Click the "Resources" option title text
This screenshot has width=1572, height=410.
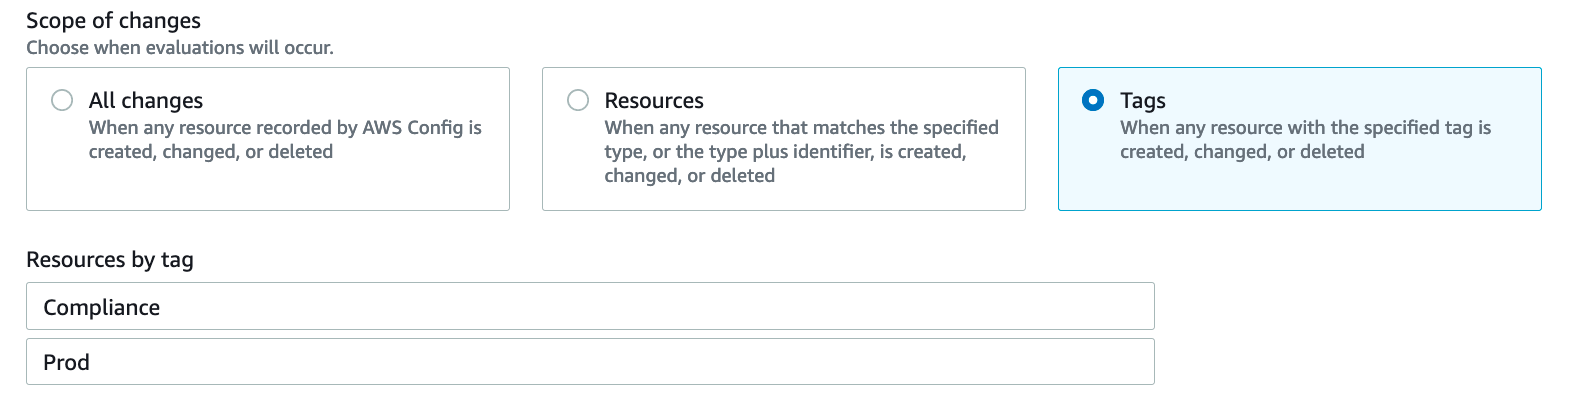654,100
